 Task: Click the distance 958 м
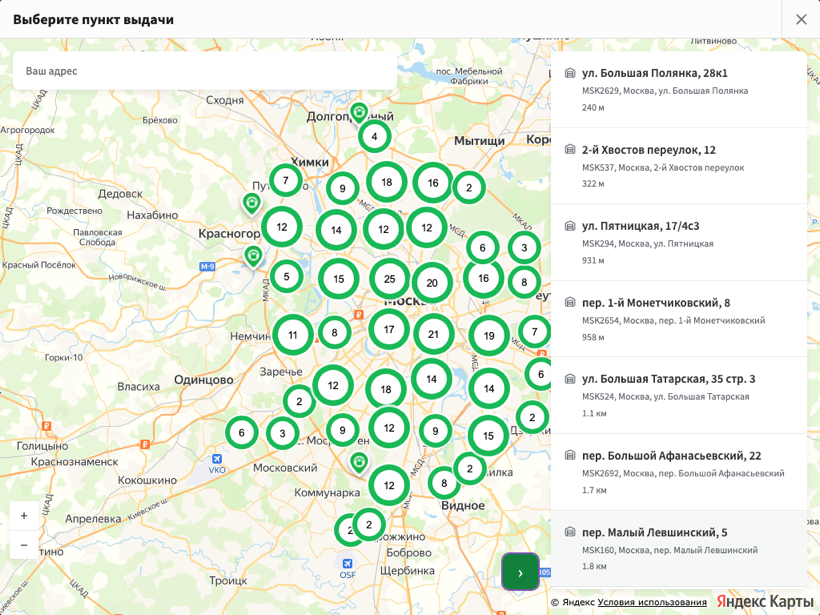point(593,337)
